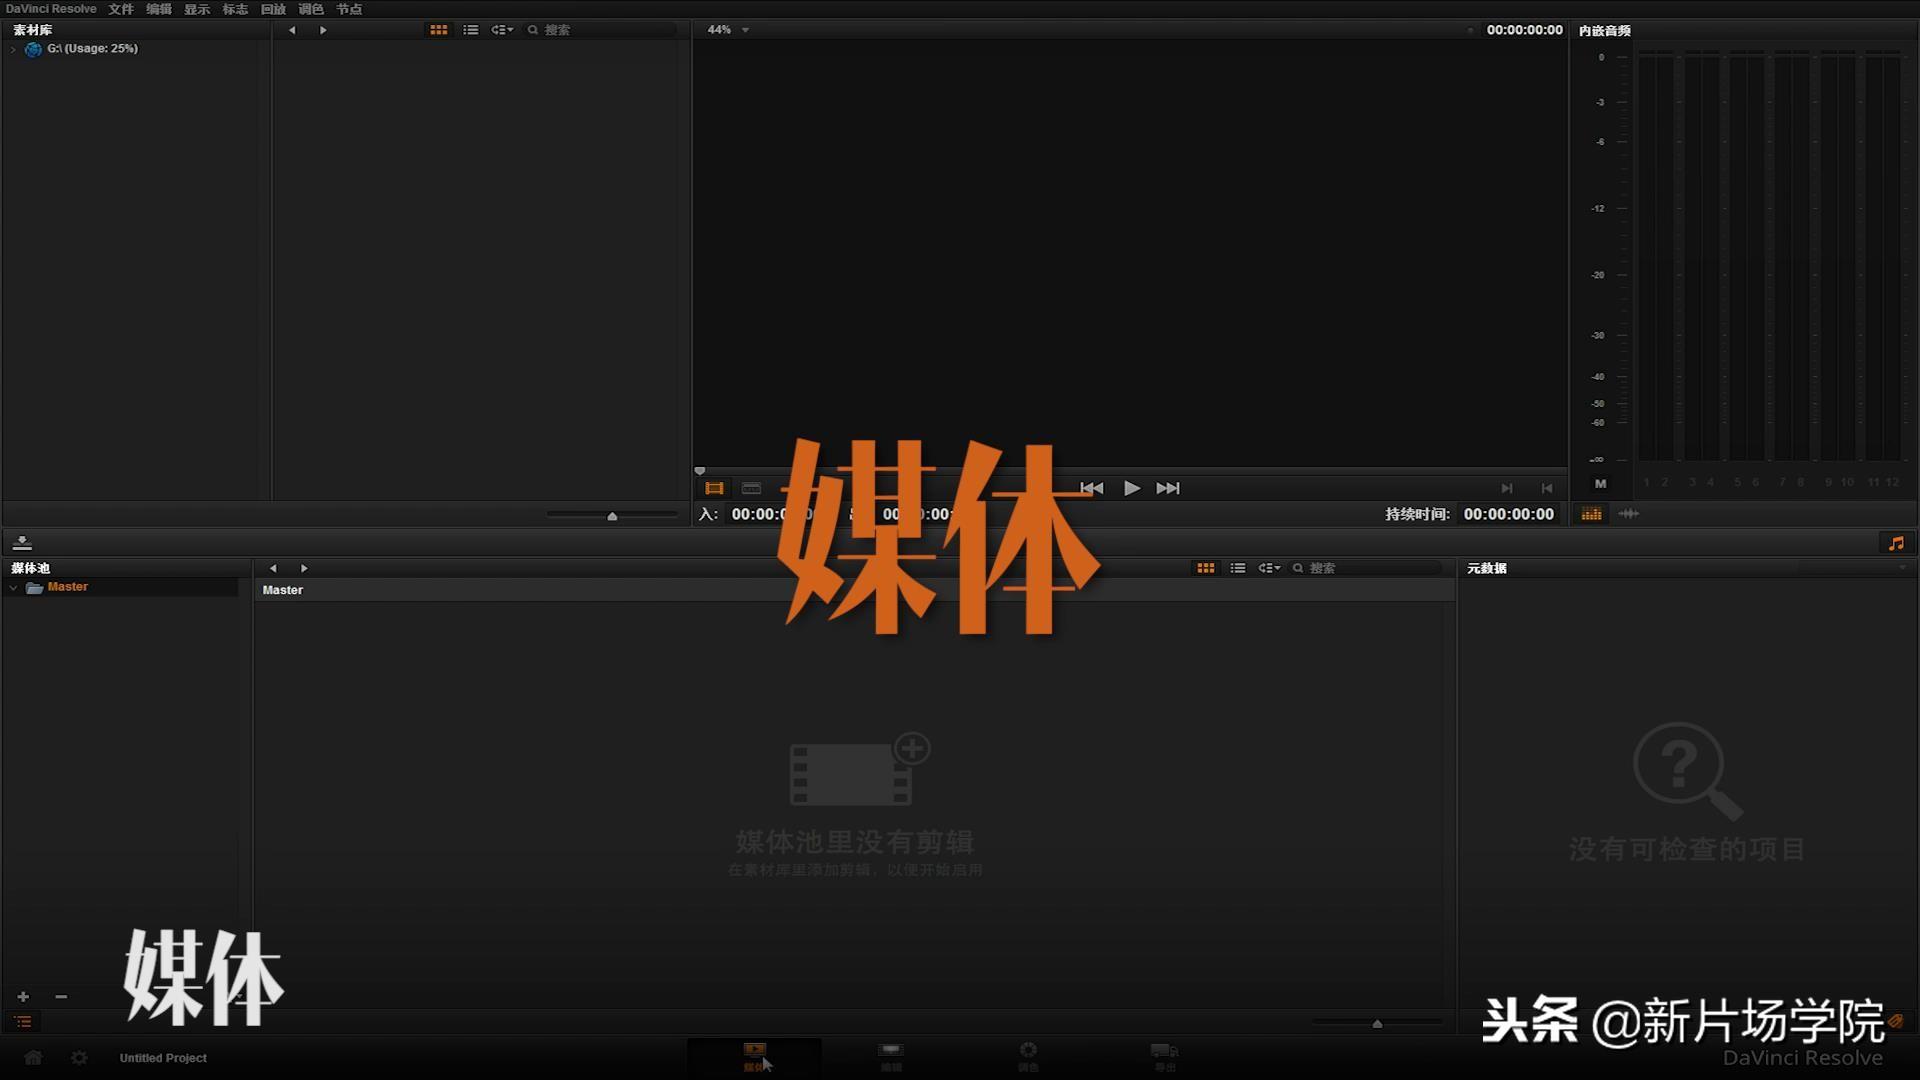
Task: Open the 文件 (File) menu
Action: tap(121, 9)
